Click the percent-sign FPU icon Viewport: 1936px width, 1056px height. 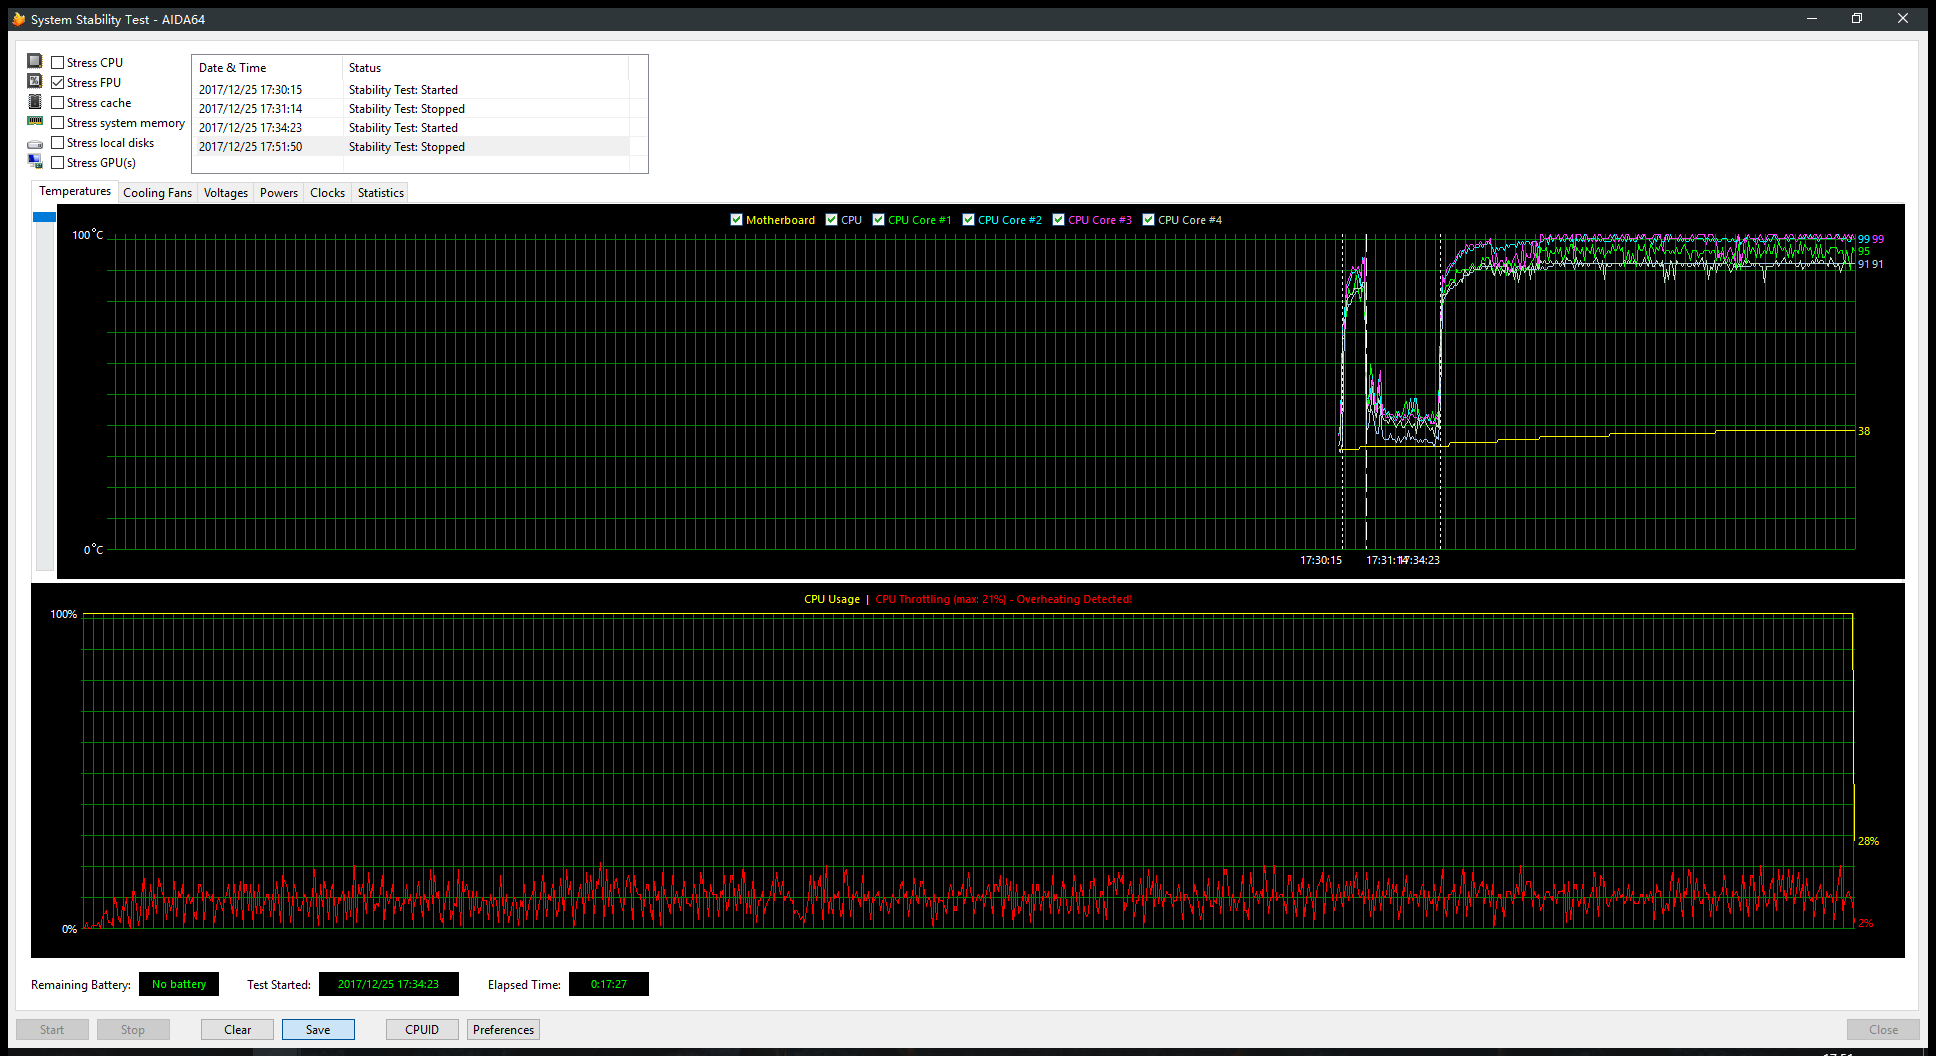coord(35,81)
